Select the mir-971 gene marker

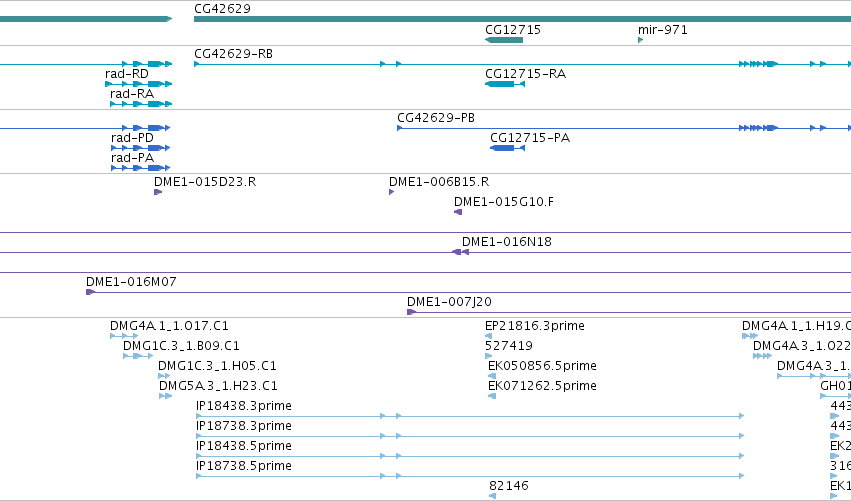(640, 40)
